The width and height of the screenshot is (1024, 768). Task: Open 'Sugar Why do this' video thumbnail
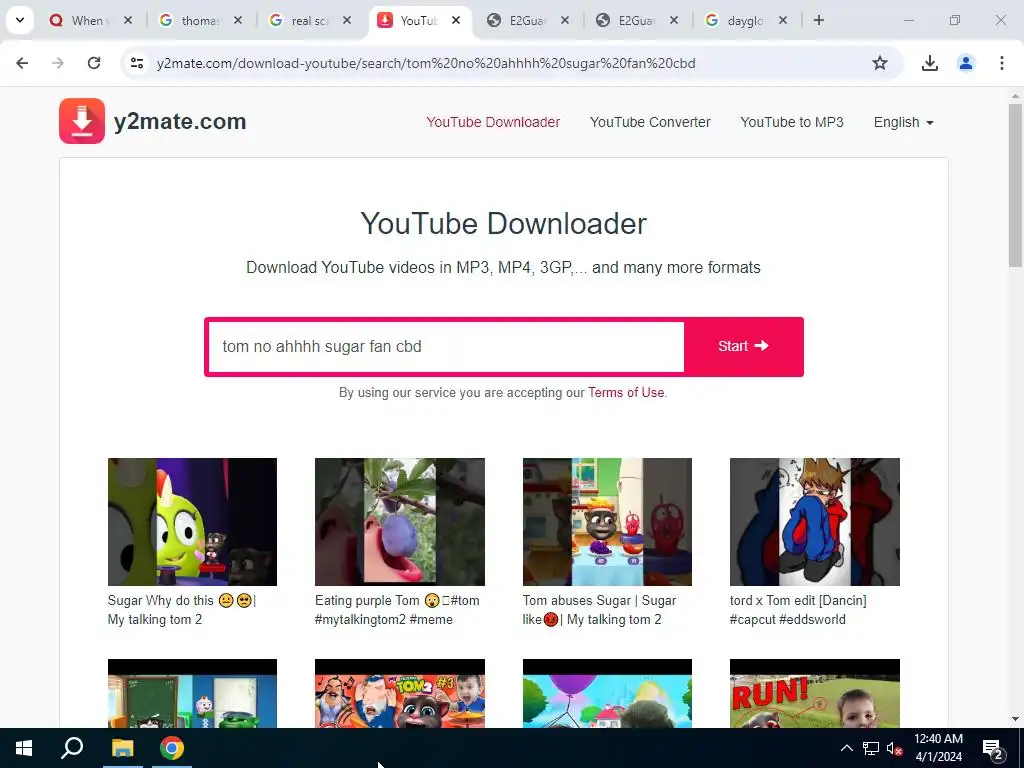pos(192,522)
